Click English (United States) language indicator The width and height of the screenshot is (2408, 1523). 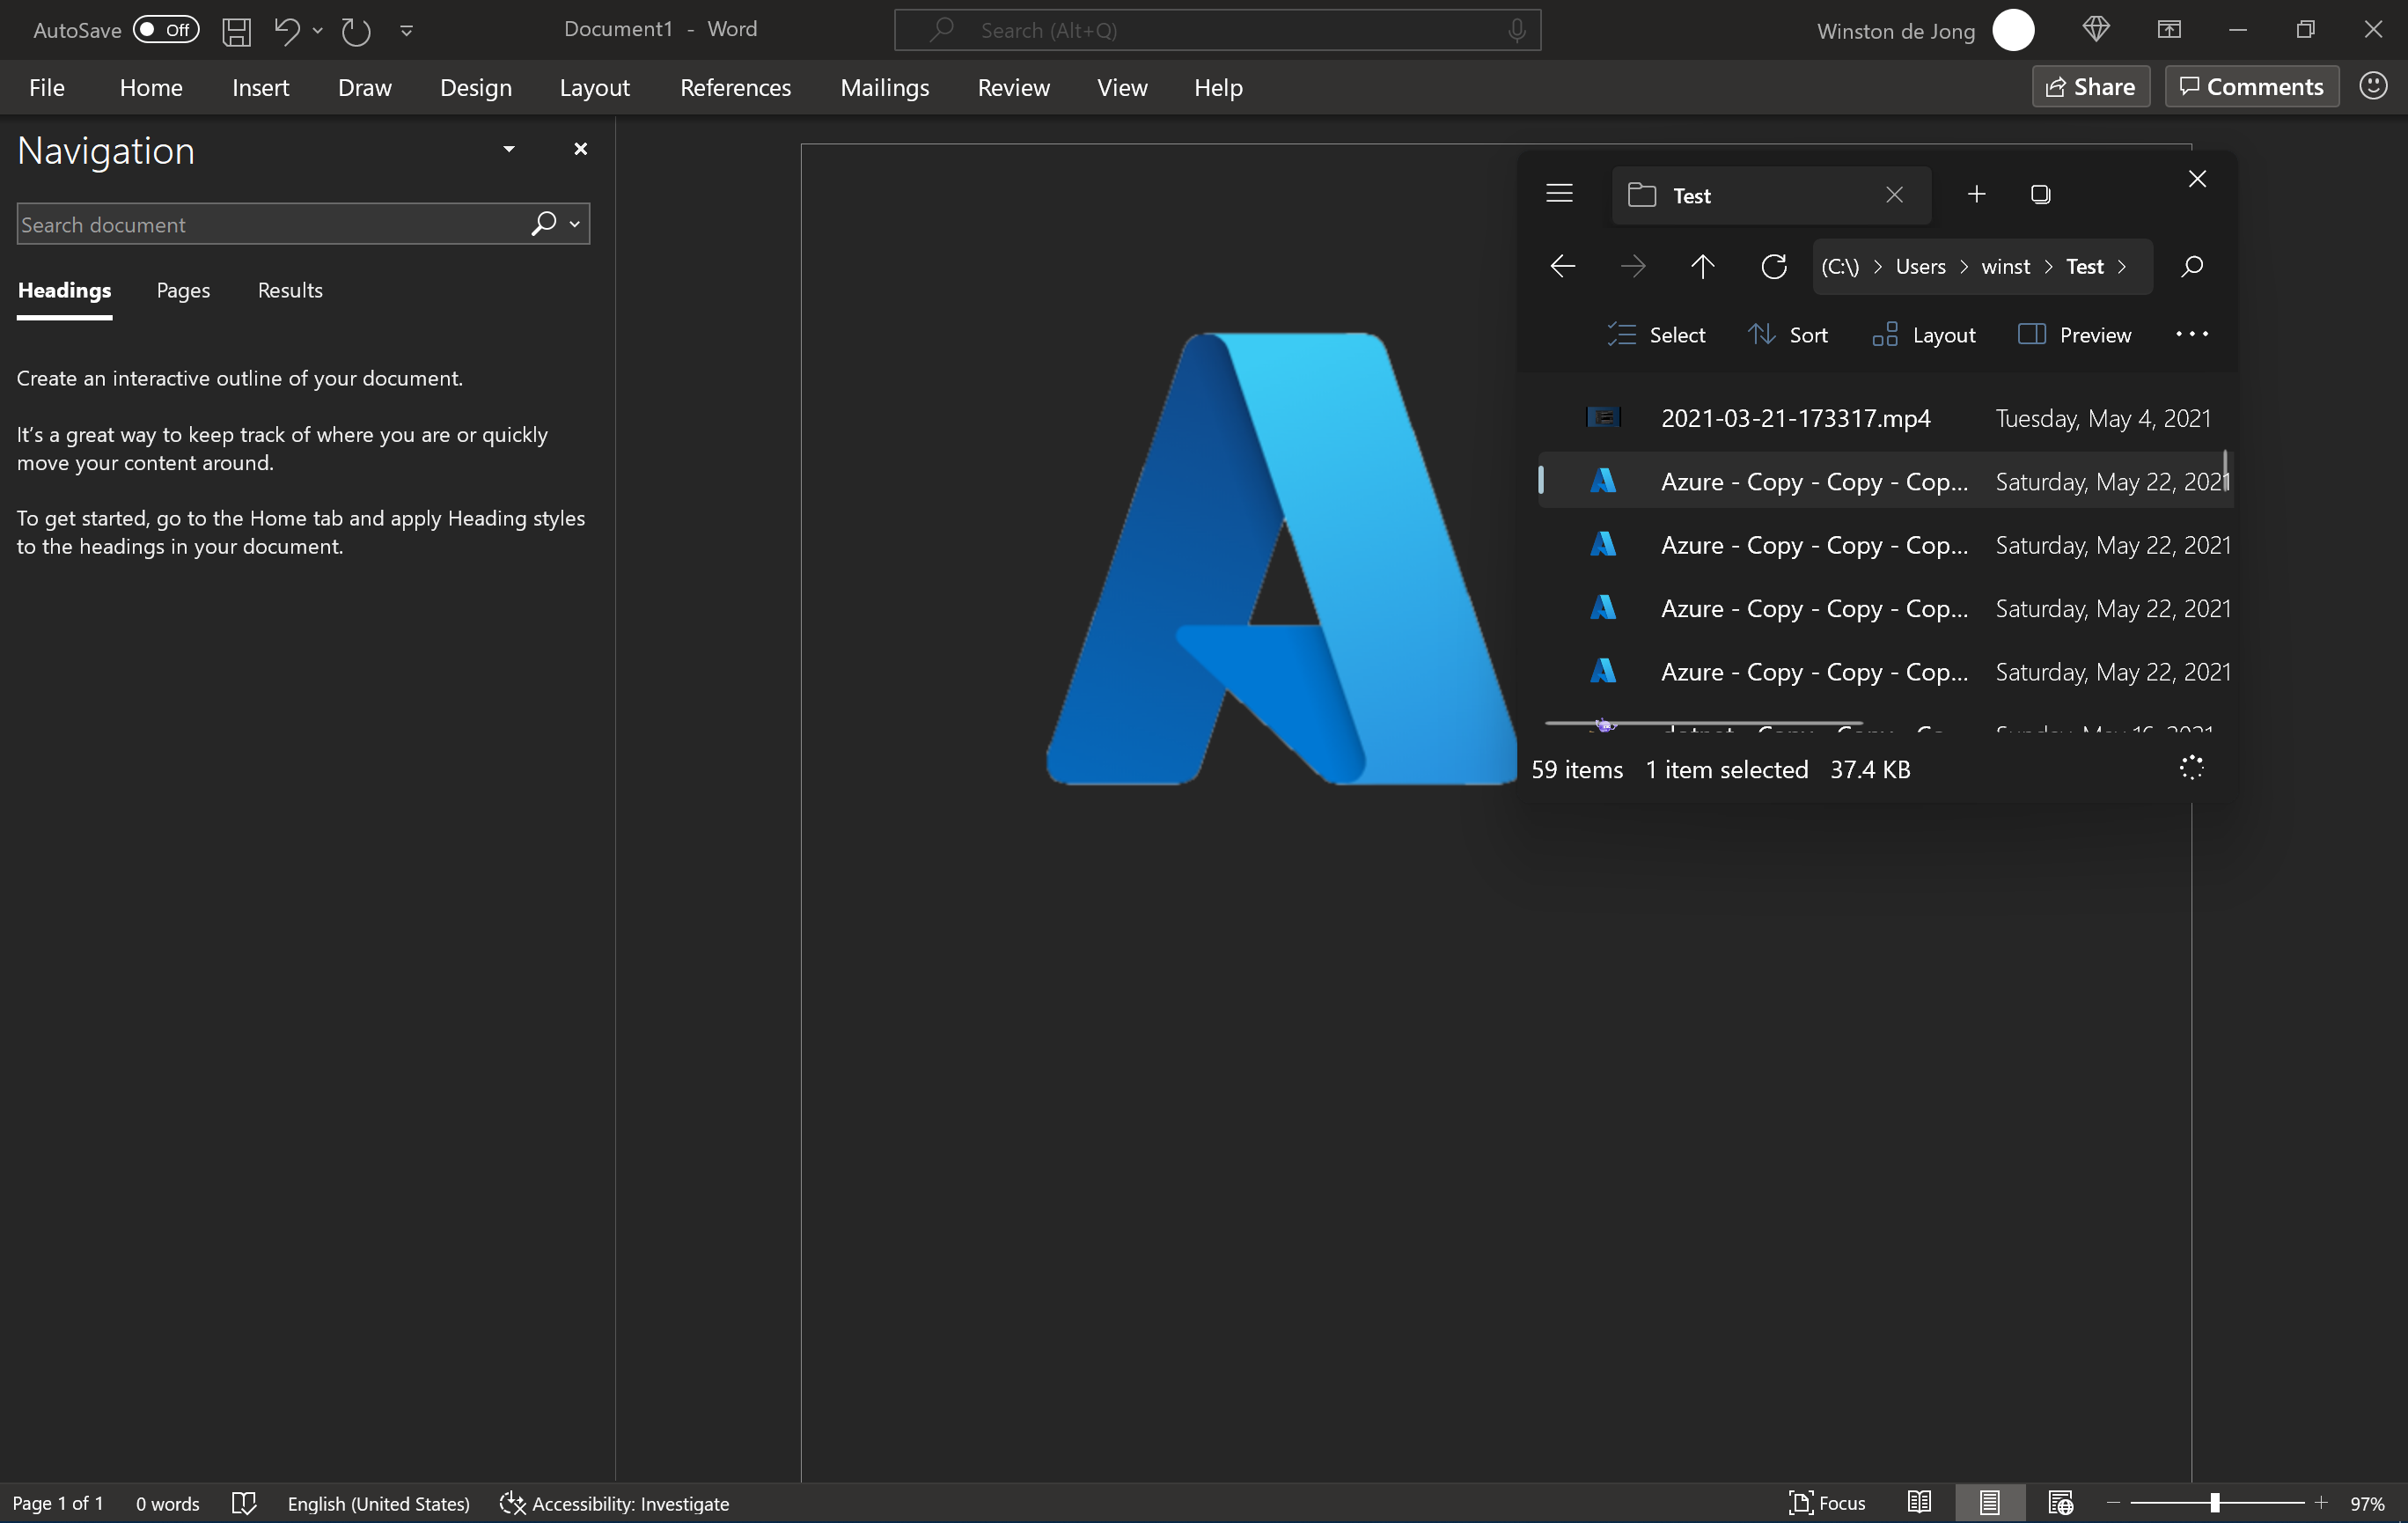[379, 1503]
